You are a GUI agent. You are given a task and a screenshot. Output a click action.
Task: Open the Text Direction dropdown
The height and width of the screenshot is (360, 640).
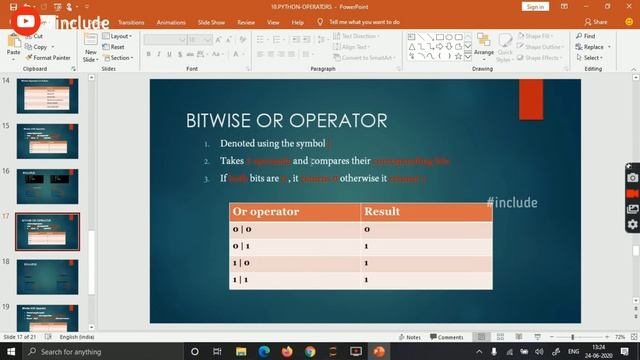pyautogui.click(x=356, y=36)
